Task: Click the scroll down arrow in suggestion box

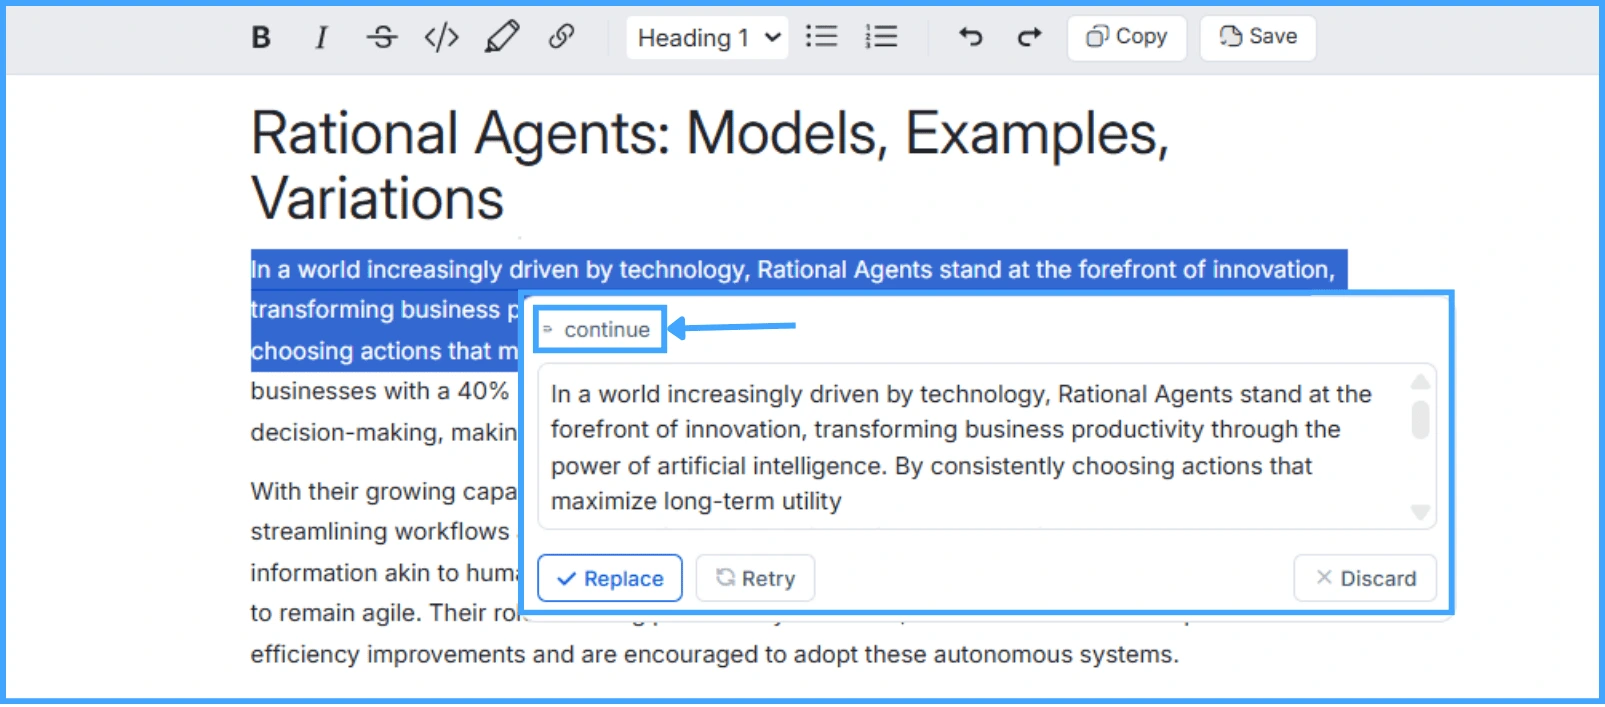Action: point(1420,512)
